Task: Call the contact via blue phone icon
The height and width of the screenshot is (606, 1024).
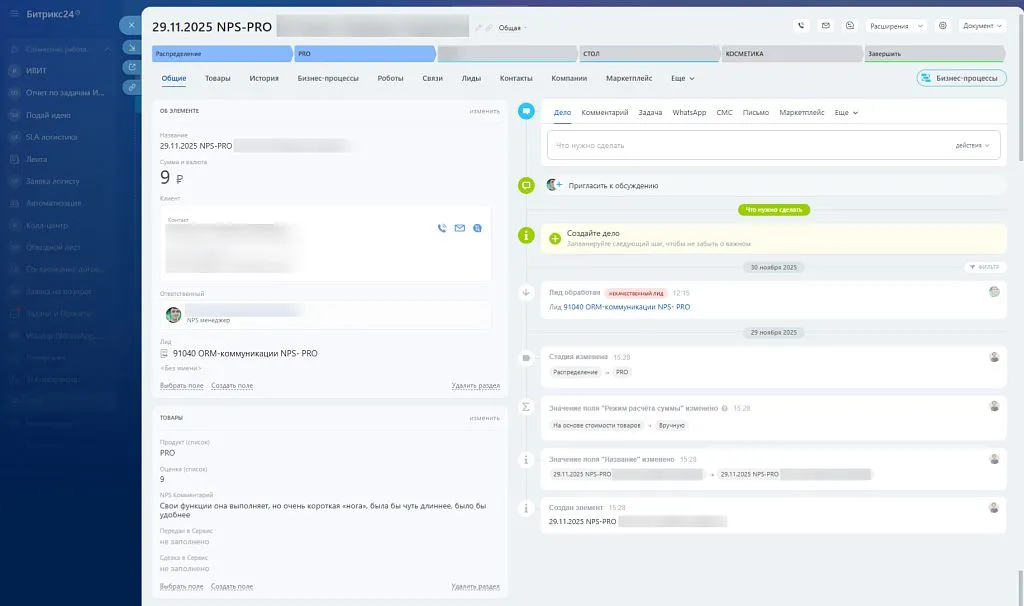Action: [442, 228]
